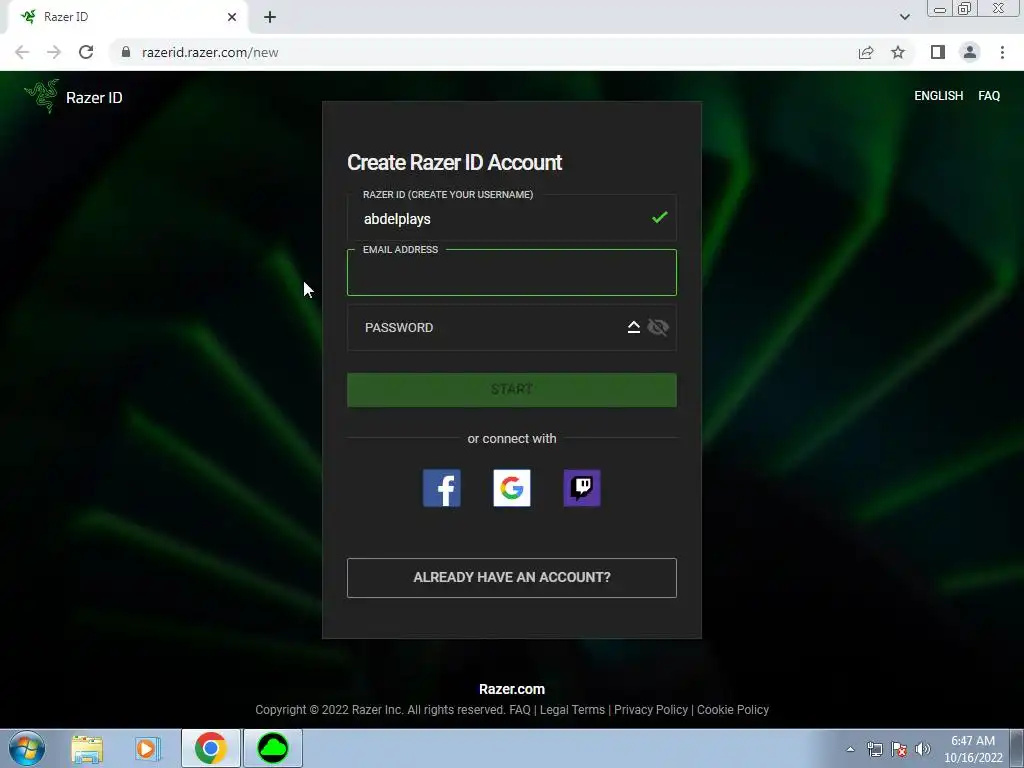Click Already Have An Account button
The width and height of the screenshot is (1024, 768).
[x=512, y=577]
